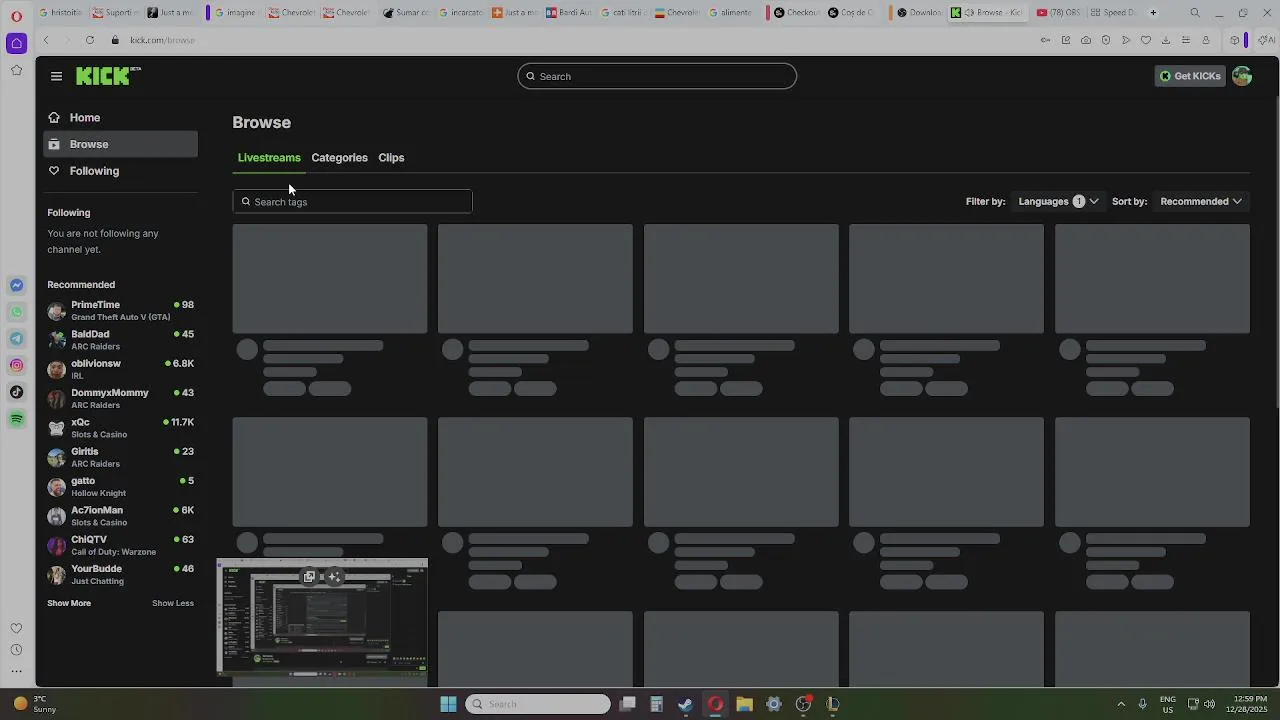Open WhatsApp in Opera sidebar
The width and height of the screenshot is (1280, 720).
click(x=16, y=312)
